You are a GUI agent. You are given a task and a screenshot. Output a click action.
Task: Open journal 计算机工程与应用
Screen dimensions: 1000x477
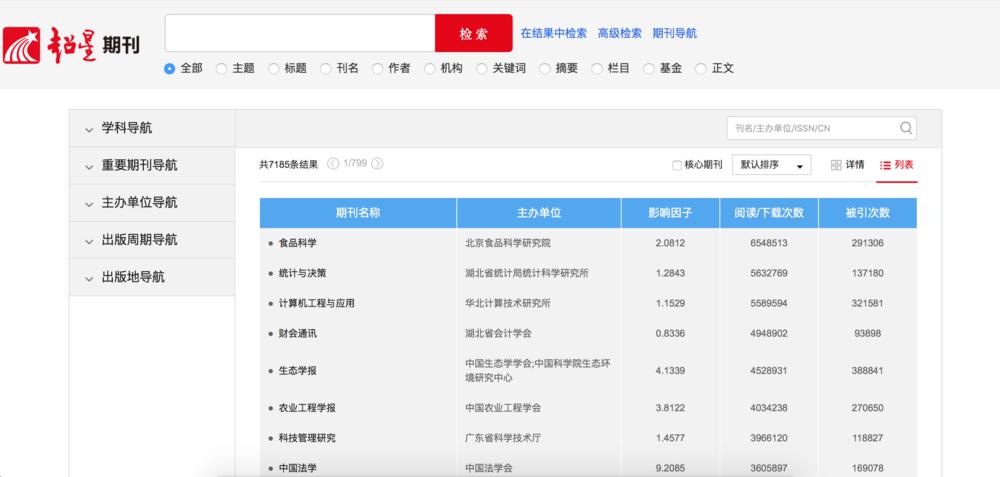316,304
